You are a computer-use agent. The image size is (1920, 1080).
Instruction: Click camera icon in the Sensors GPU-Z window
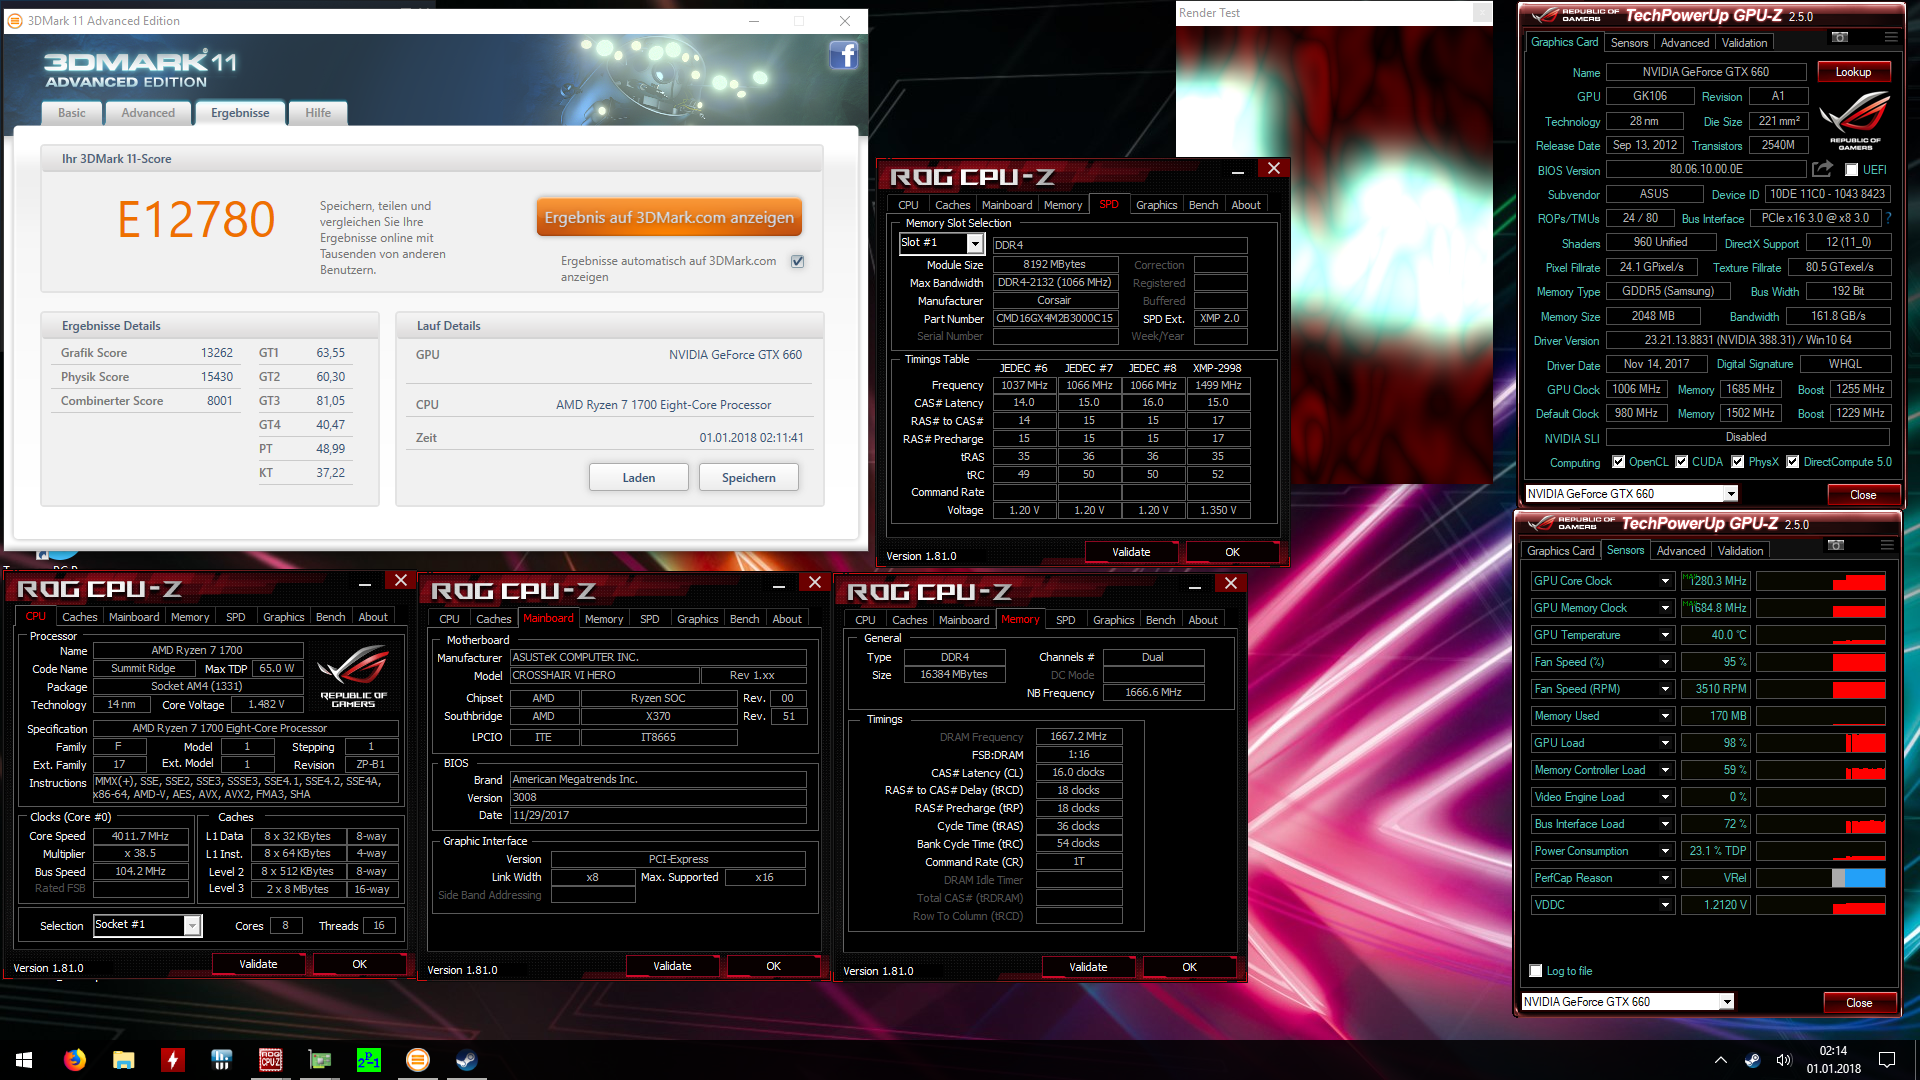(x=1835, y=545)
